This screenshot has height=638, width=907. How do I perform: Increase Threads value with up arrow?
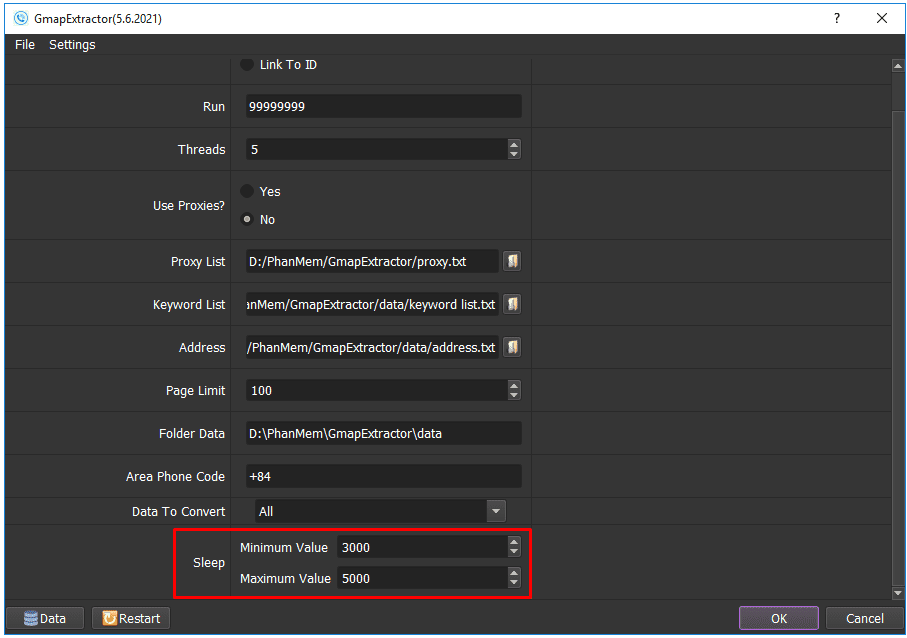click(x=514, y=145)
